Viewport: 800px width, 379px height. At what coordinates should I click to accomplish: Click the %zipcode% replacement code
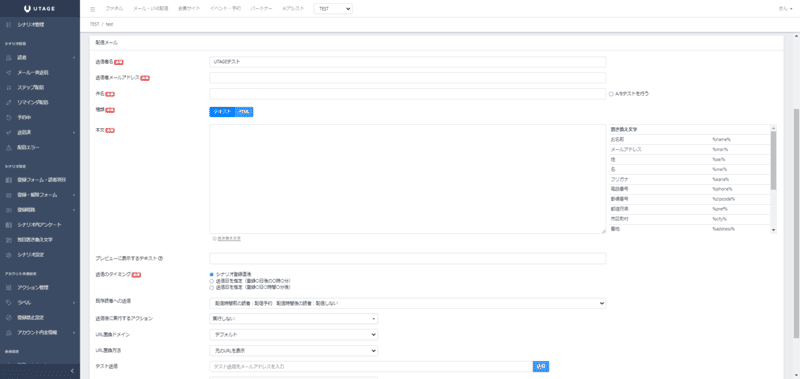(723, 199)
